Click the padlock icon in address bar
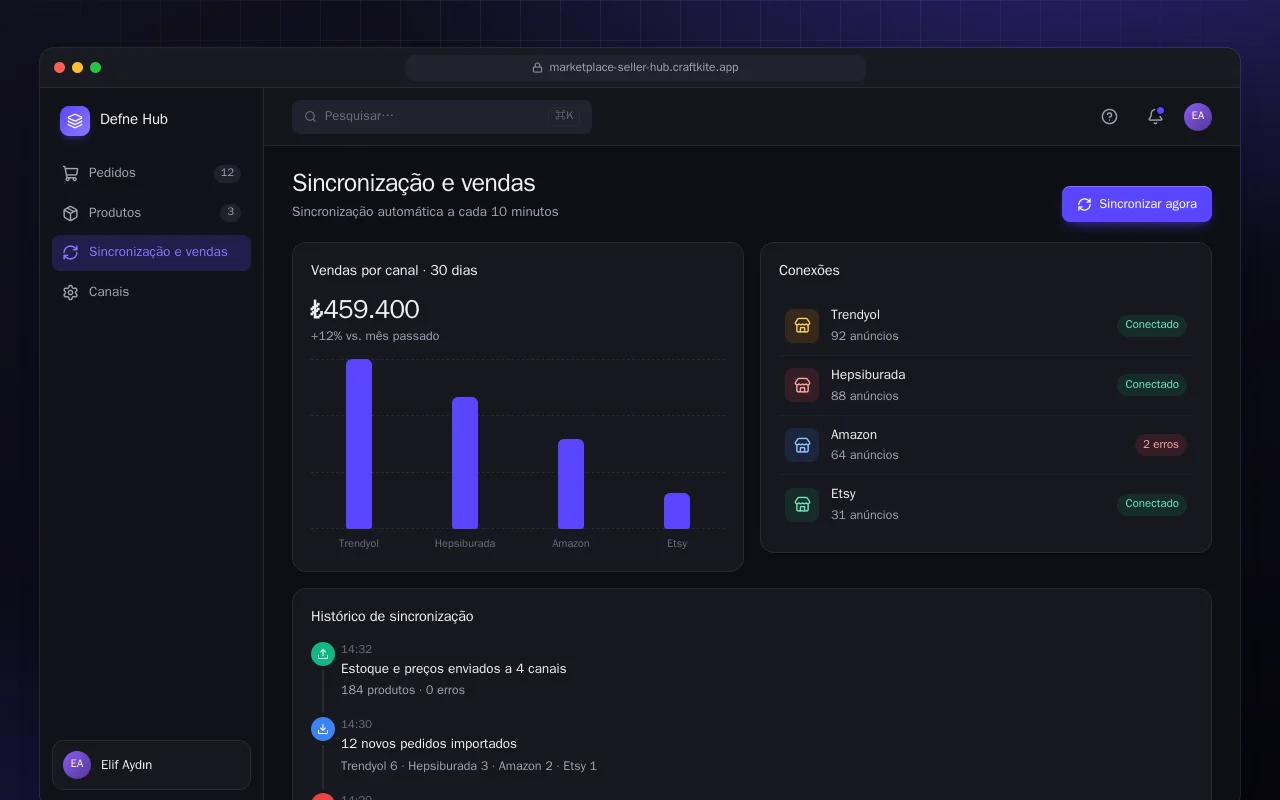The width and height of the screenshot is (1280, 800). [537, 68]
